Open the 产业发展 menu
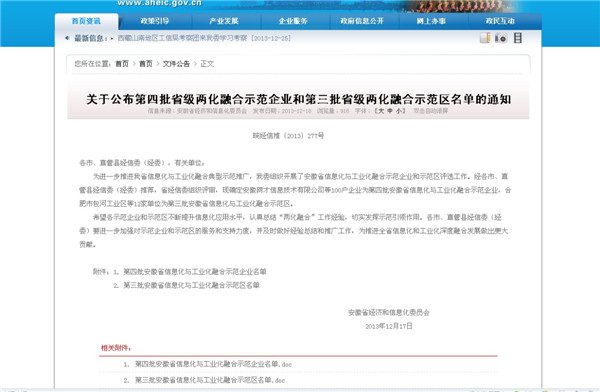The height and width of the screenshot is (392, 600). click(x=224, y=21)
